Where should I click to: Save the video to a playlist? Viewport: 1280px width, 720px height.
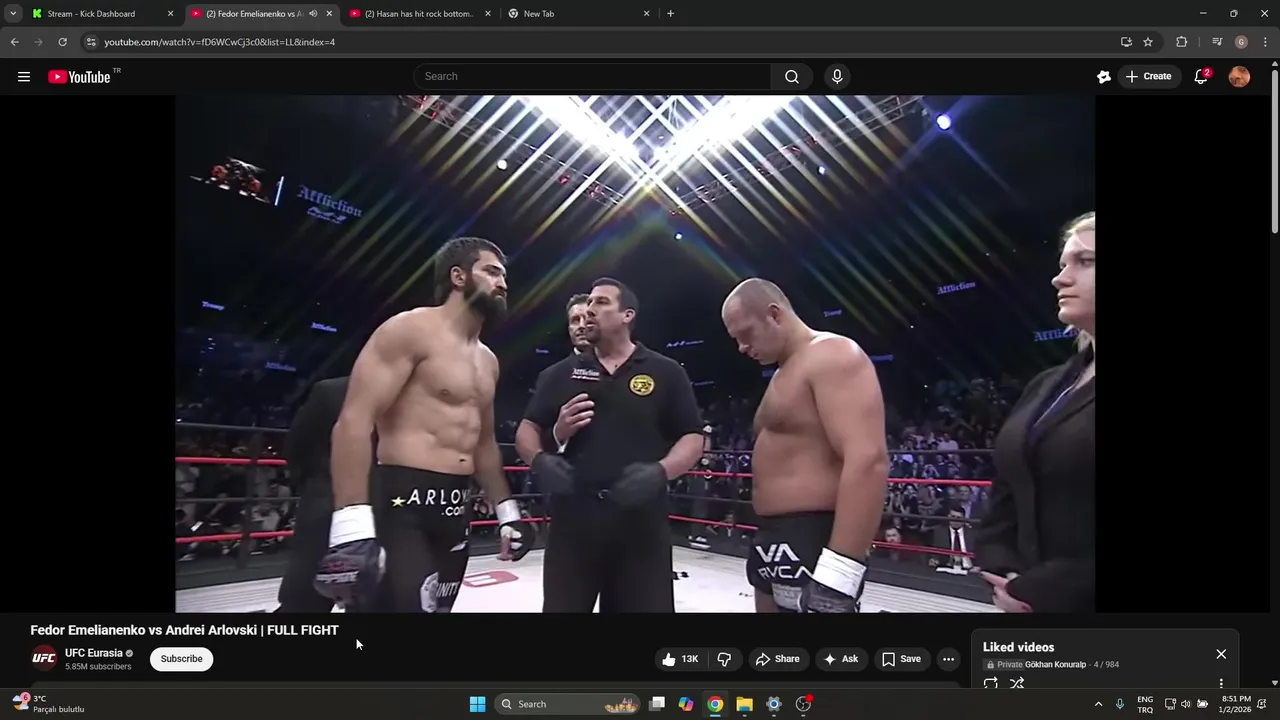point(900,659)
